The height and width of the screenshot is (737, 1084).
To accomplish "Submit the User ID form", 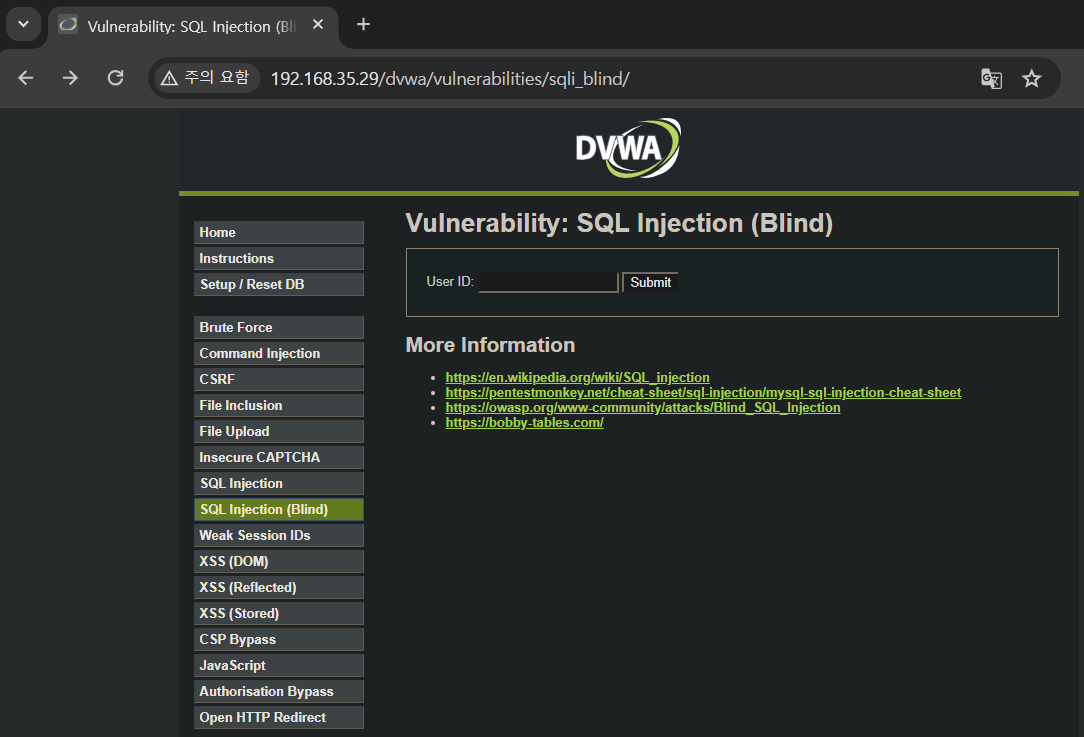I will coord(650,282).
